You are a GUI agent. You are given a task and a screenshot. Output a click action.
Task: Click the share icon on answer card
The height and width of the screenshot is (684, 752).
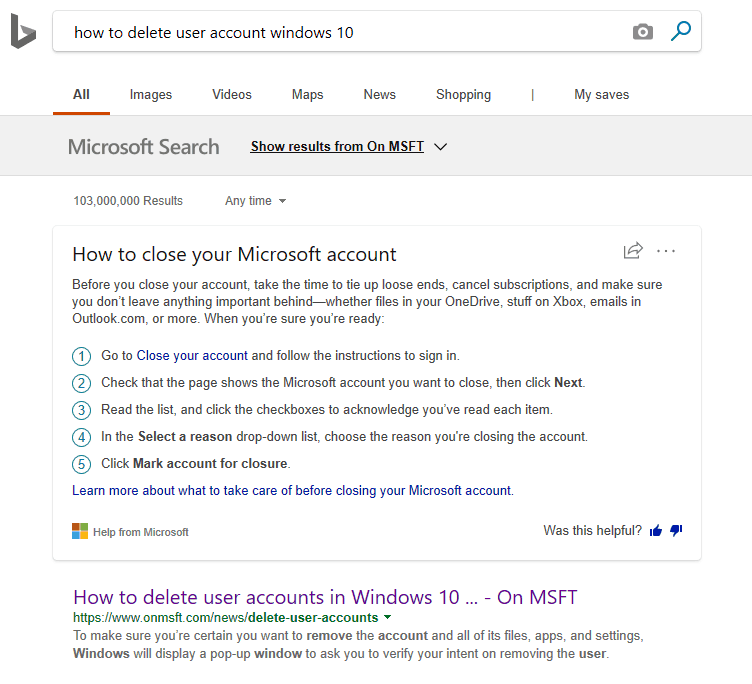click(632, 251)
